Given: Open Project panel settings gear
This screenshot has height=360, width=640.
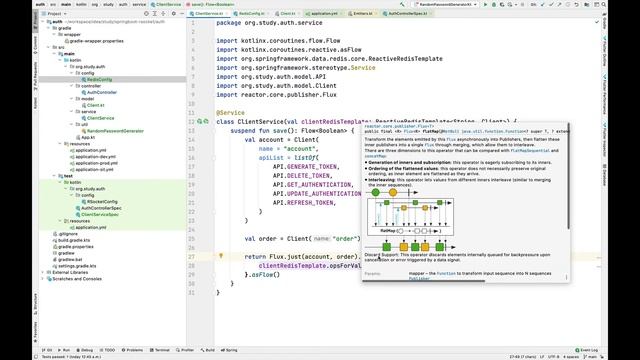Looking at the screenshot, I should pyautogui.click(x=173, y=13).
